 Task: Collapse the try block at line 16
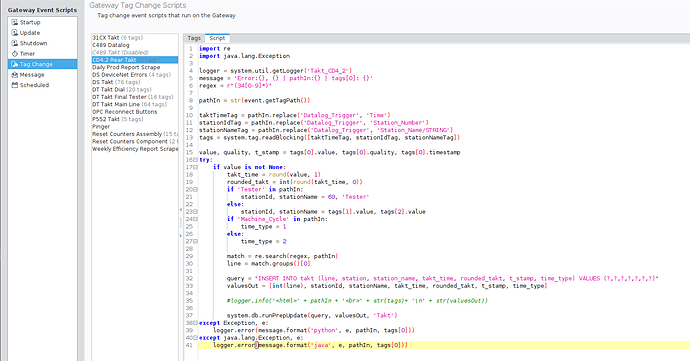[196, 160]
